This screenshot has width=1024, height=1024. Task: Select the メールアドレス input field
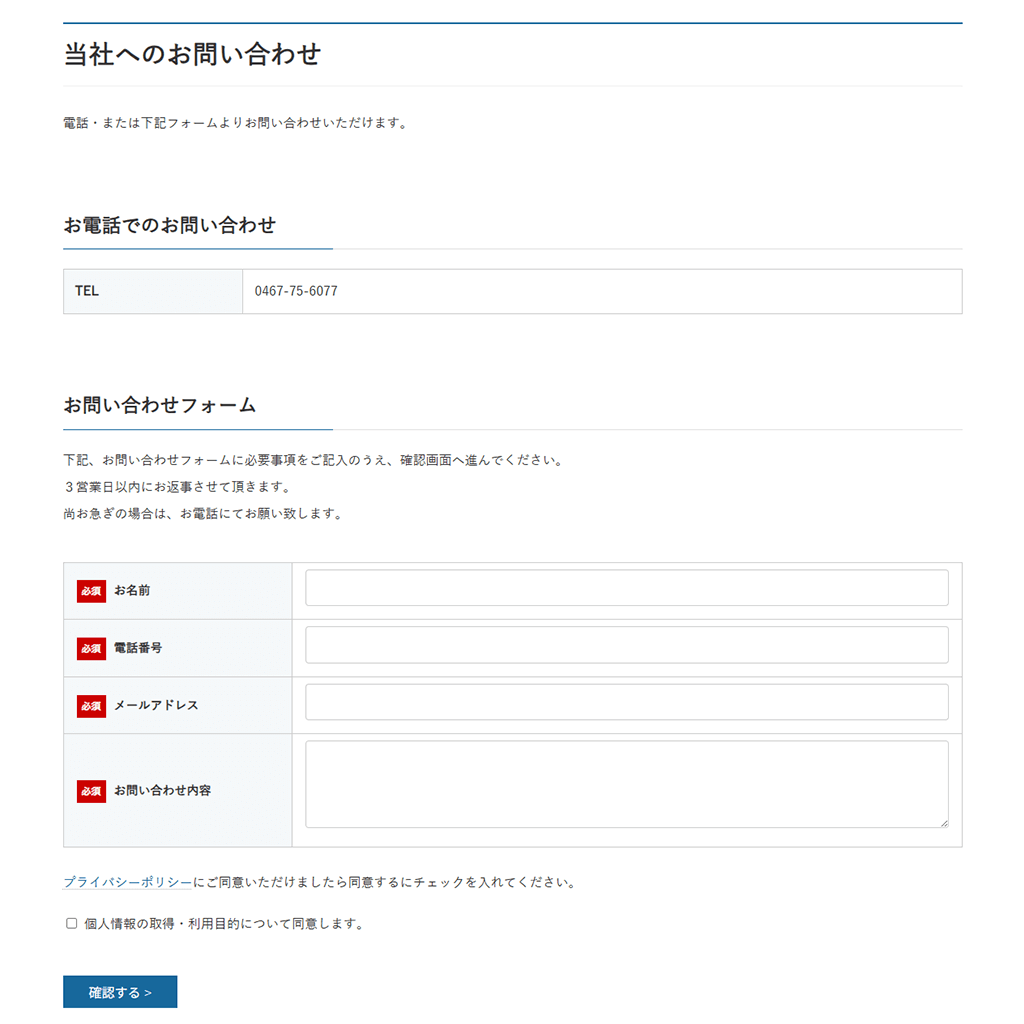click(x=626, y=702)
